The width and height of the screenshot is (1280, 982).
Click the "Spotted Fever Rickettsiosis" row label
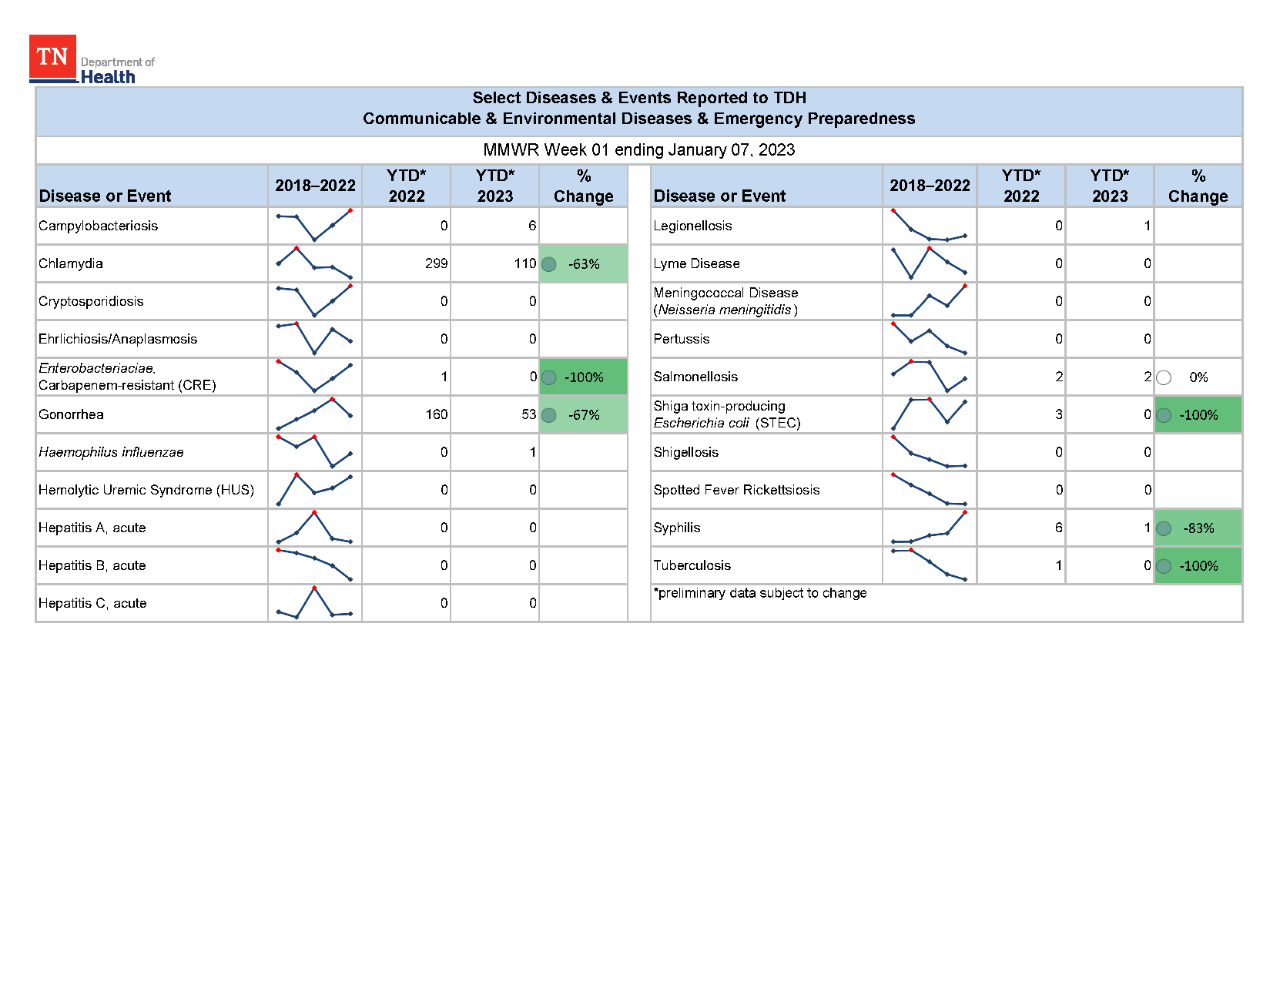pyautogui.click(x=736, y=490)
